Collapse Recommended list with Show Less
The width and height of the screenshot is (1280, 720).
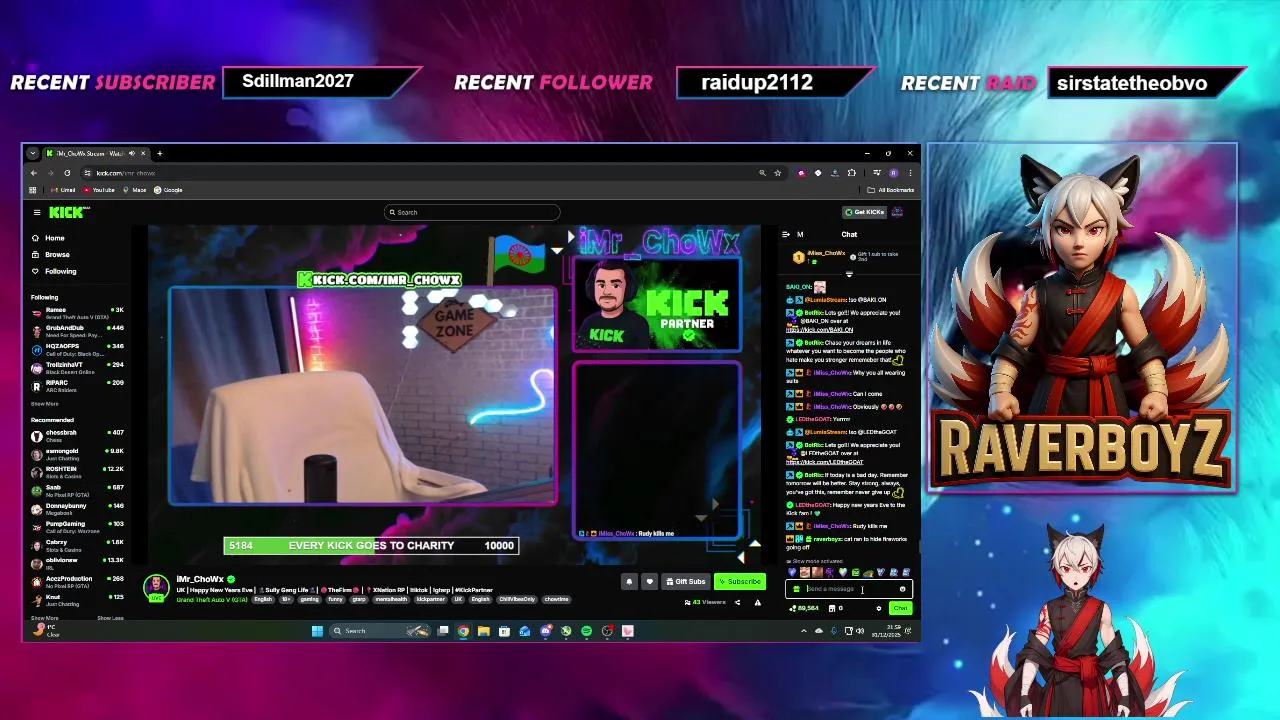tap(110, 618)
